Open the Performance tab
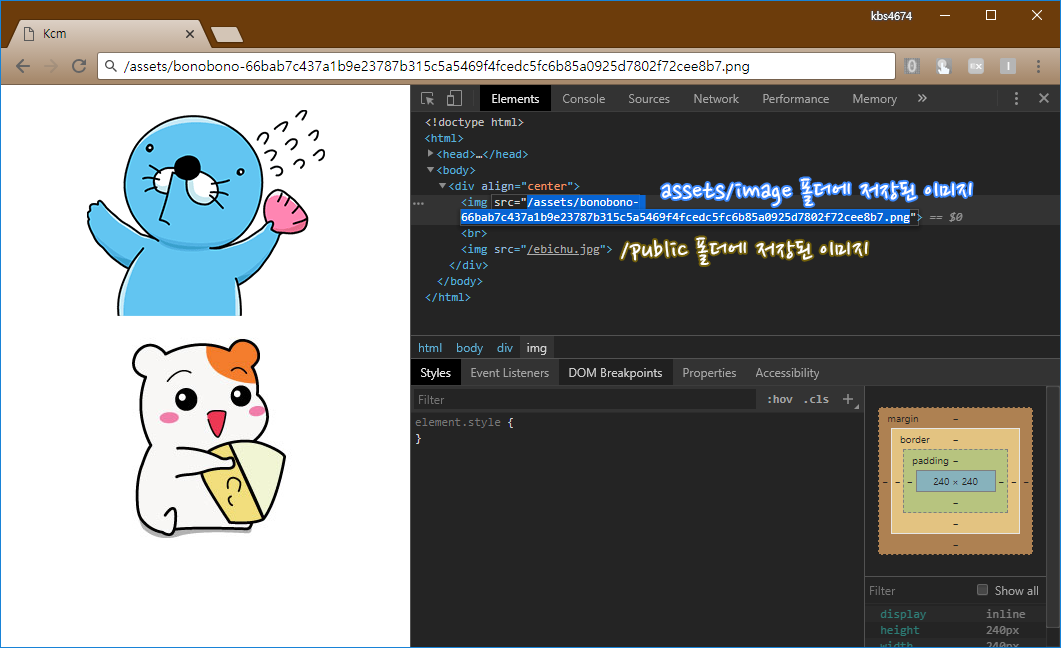Screen dimensions: 1061x648 [795, 99]
